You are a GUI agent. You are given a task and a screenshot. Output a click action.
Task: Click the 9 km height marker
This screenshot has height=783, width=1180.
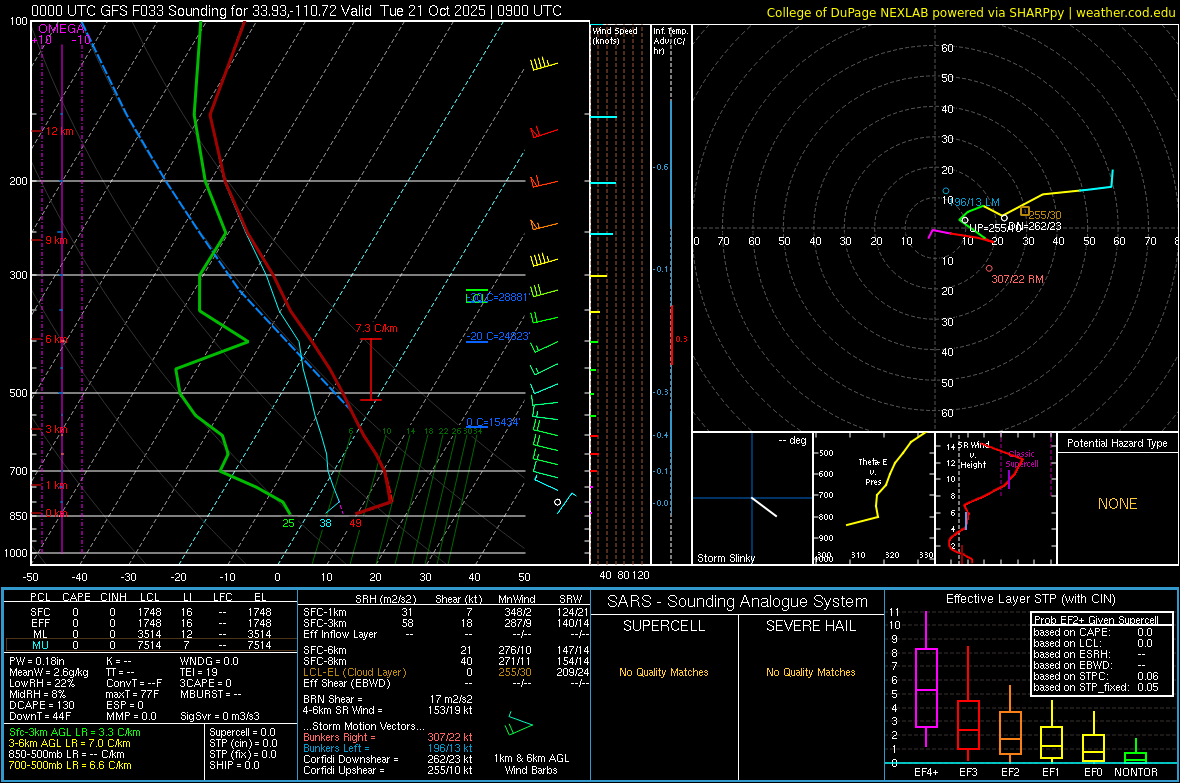56,240
